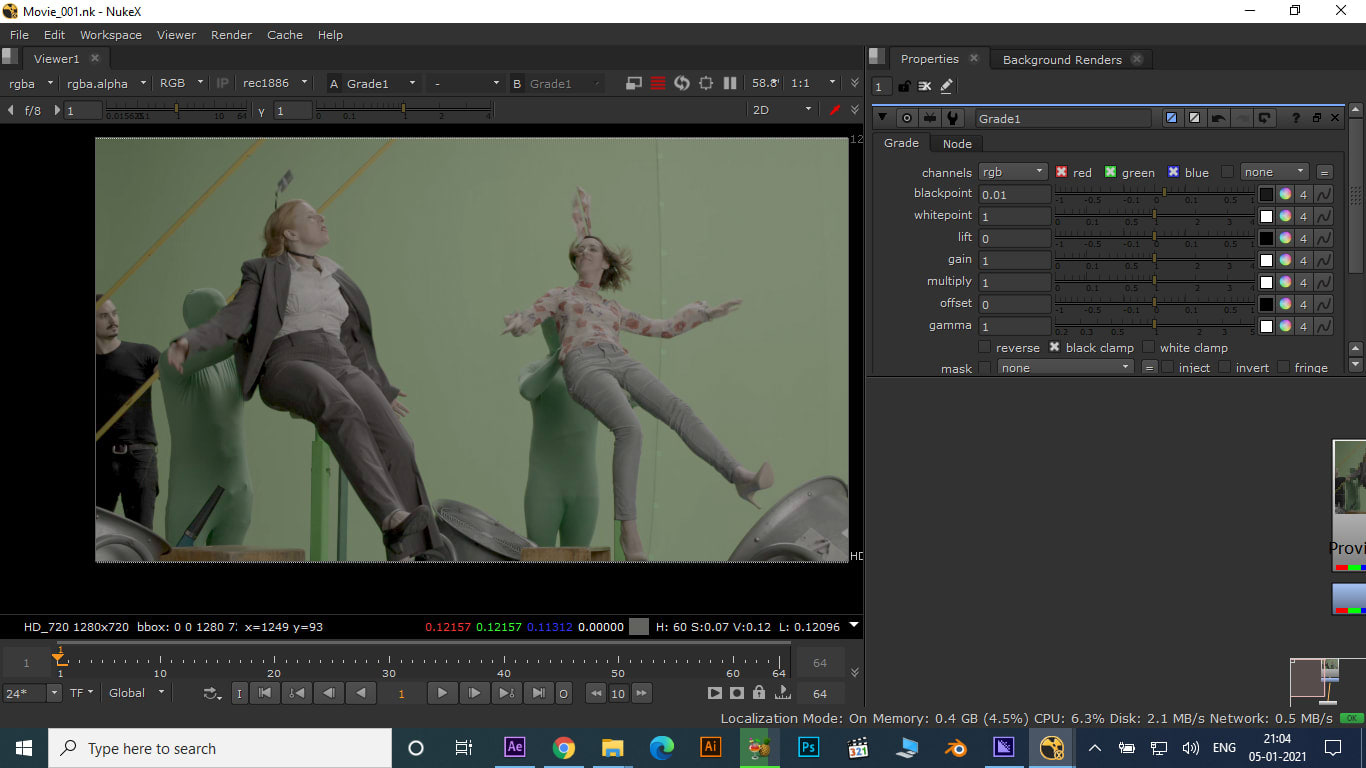Disable the black clamp checkbox
Viewport: 1366px width, 768px height.
click(x=1054, y=347)
